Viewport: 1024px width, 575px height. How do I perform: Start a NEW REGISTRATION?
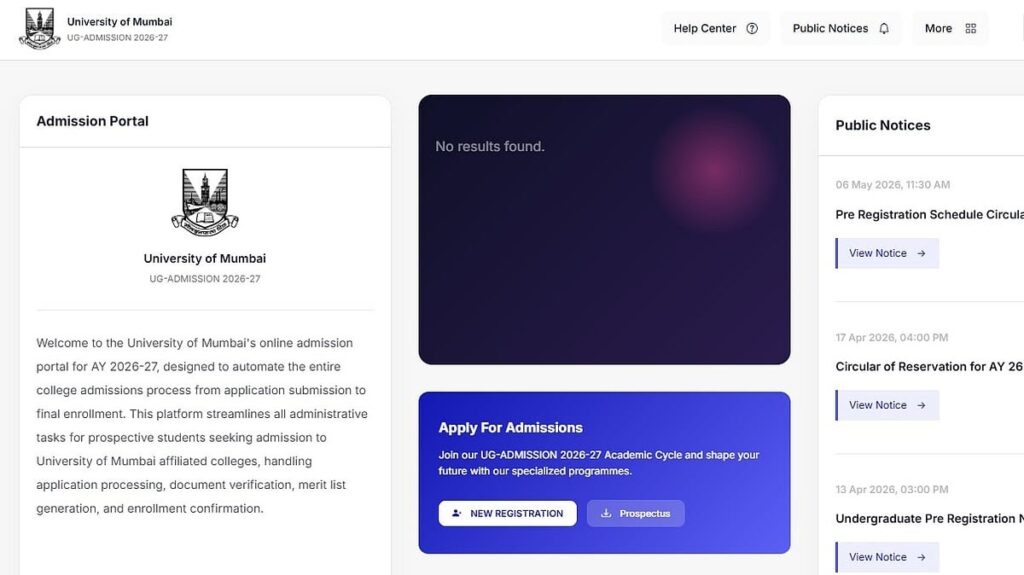507,514
